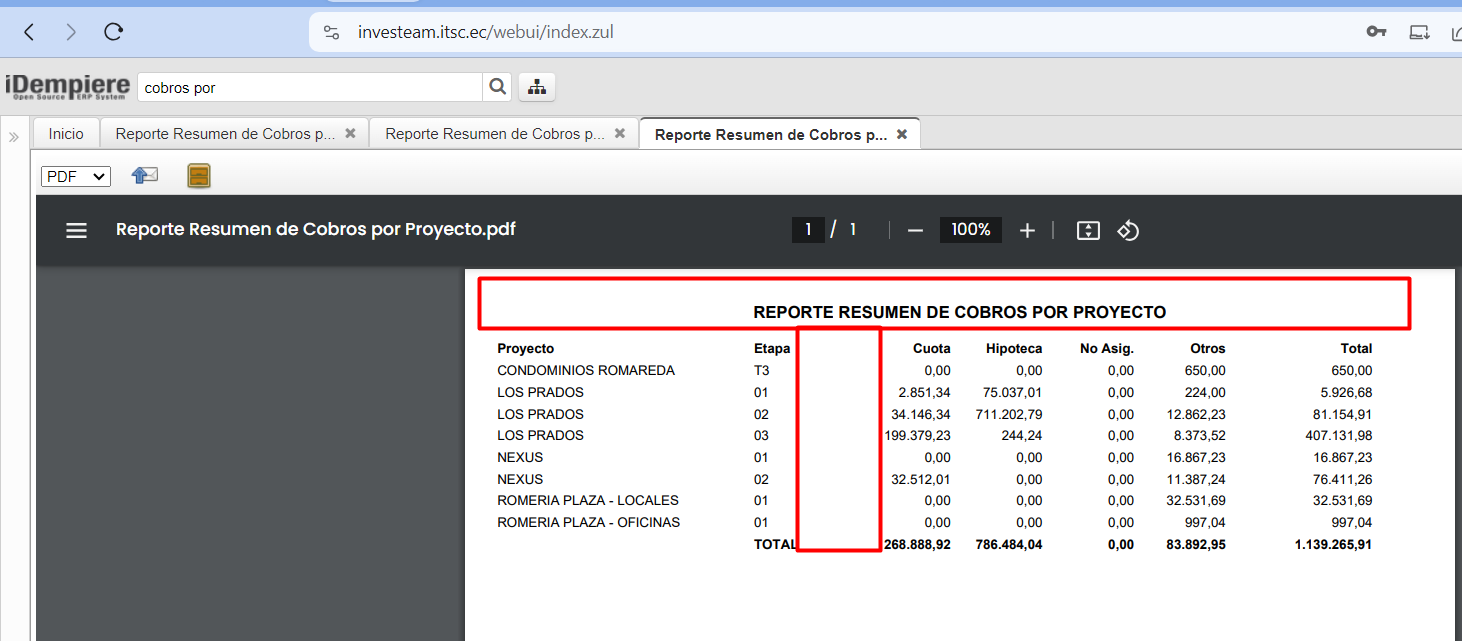Image resolution: width=1462 pixels, height=641 pixels.
Task: Go back in browser history
Action: point(29,32)
